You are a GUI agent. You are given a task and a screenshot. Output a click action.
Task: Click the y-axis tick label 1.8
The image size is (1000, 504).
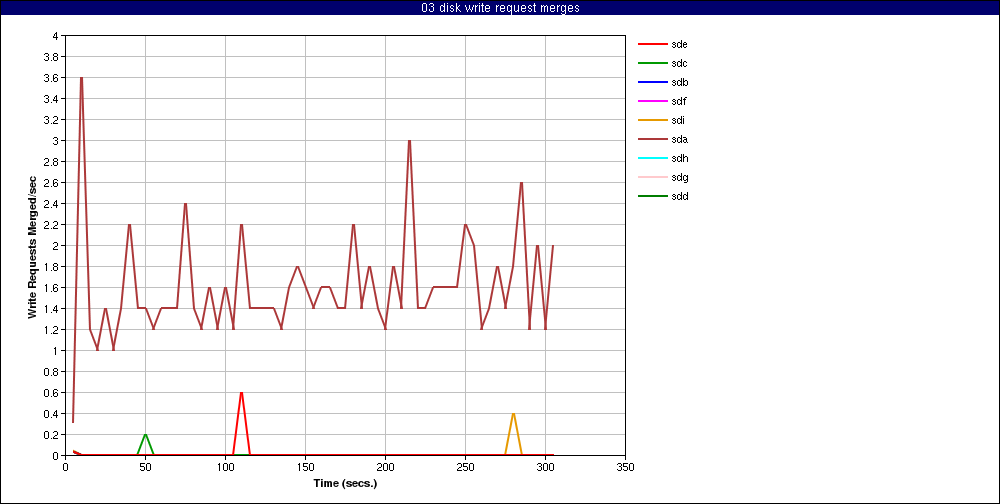(x=52, y=267)
